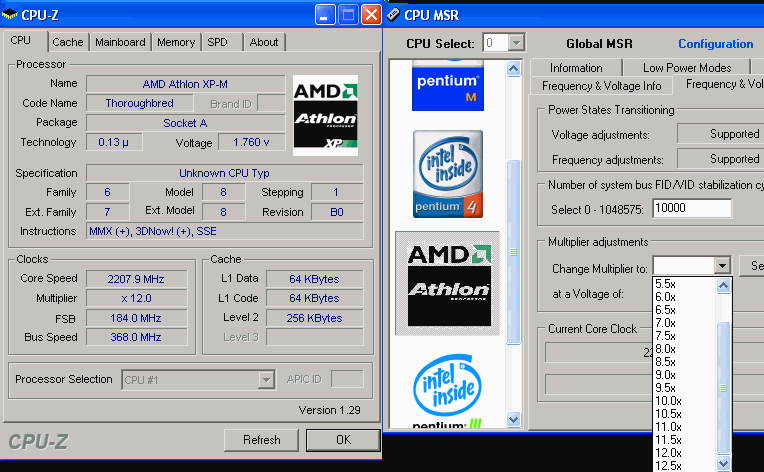Click the Level 2 cache value 256 KBytes
Screen dimensions: 764x472
coord(315,318)
